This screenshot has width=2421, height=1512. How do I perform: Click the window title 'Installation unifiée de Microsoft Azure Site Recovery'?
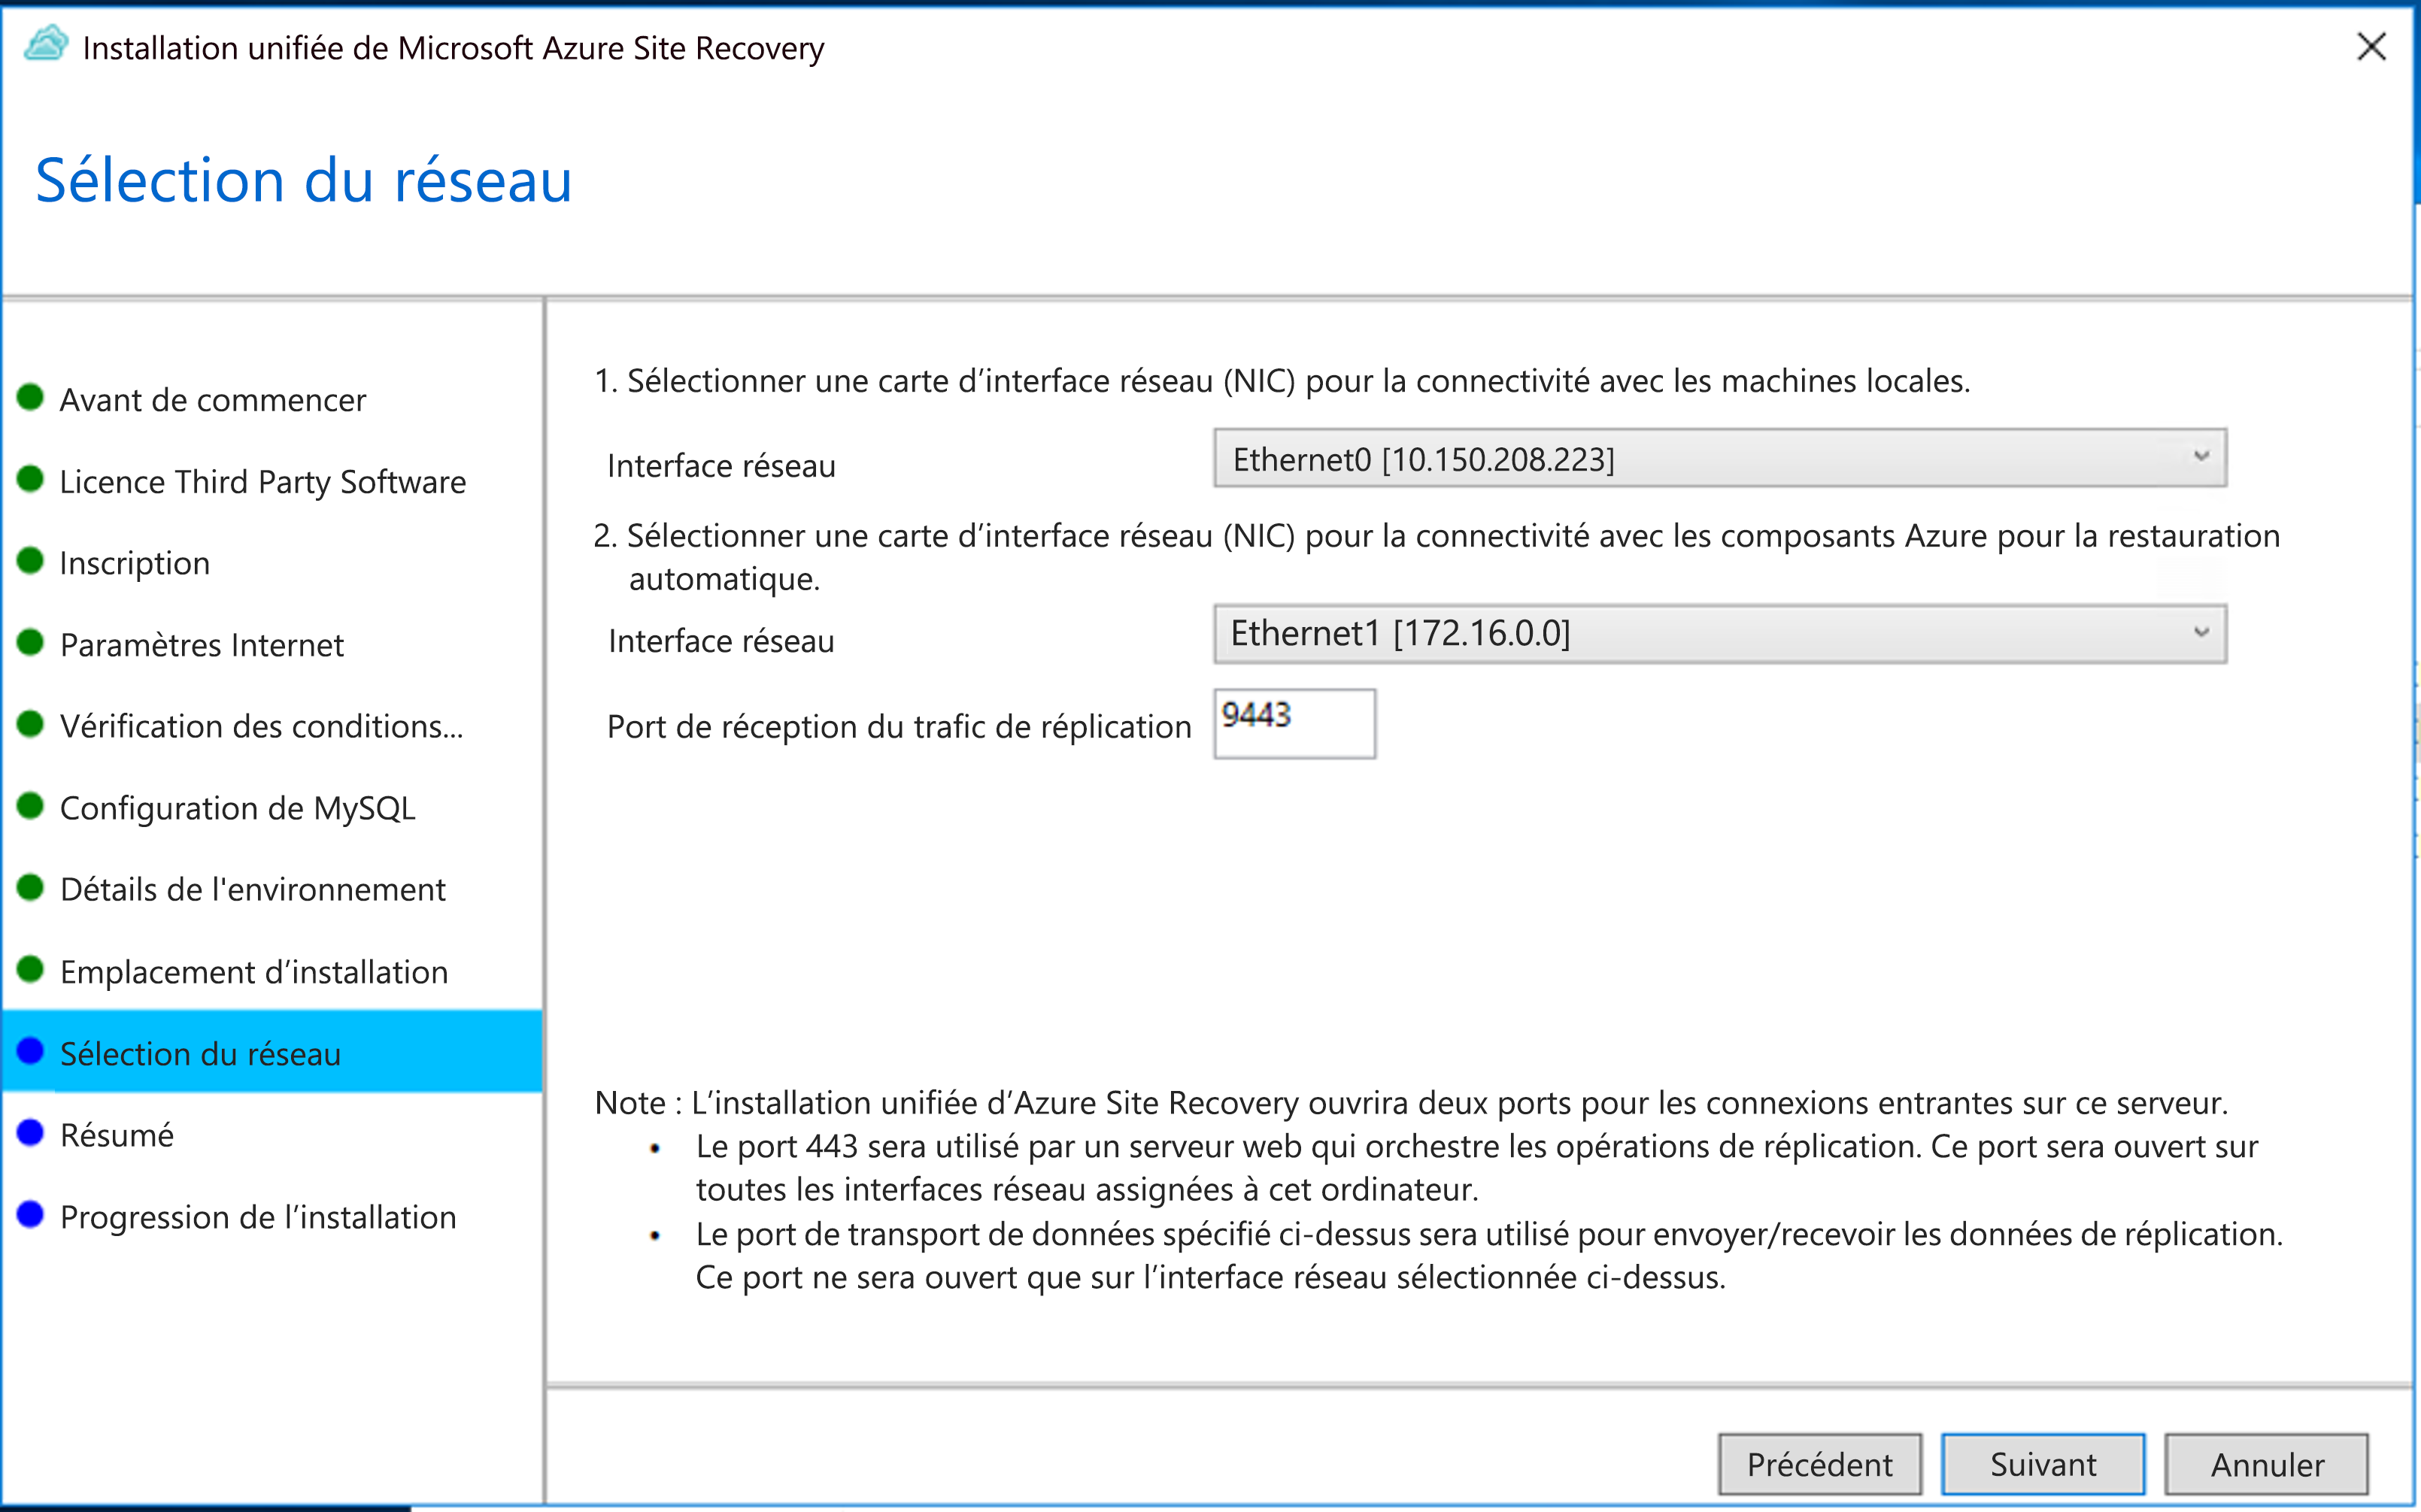click(453, 48)
